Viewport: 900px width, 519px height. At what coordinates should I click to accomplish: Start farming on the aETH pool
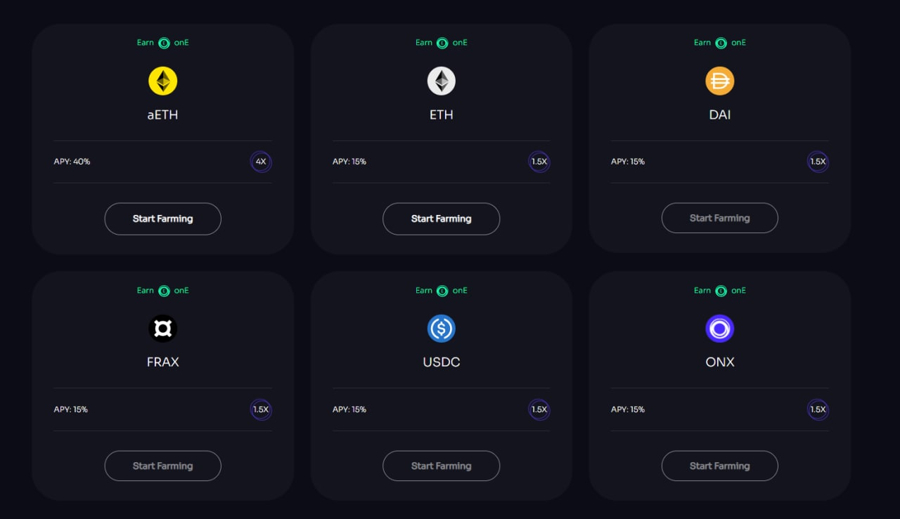(163, 219)
